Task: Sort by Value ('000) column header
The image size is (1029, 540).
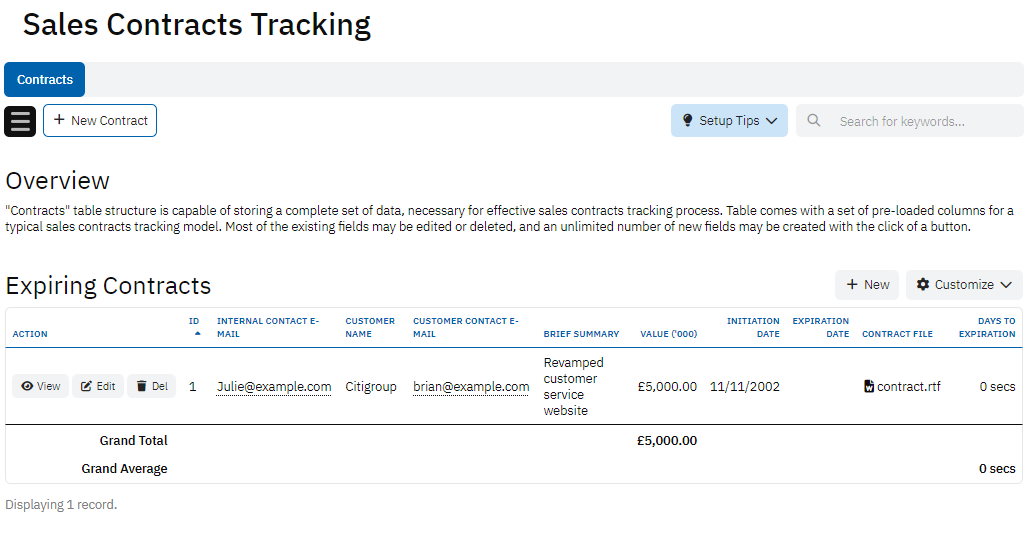Action: pyautogui.click(x=668, y=334)
